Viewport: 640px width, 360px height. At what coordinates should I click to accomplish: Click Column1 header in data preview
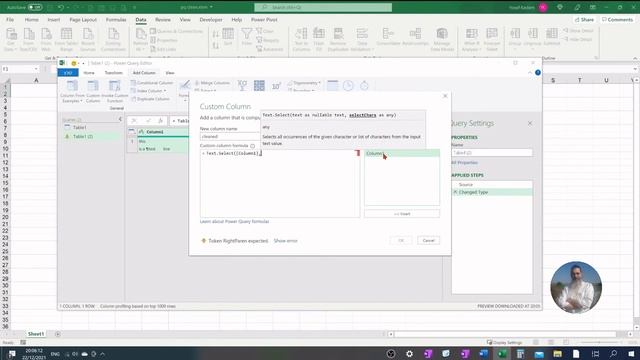155,132
